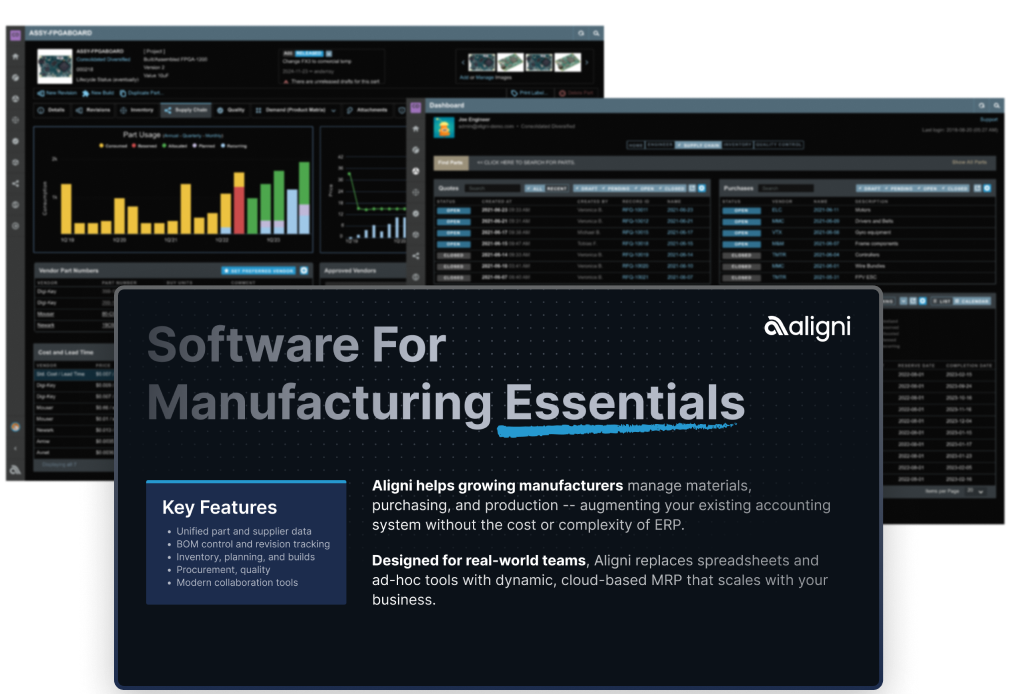Viewport: 1018px width, 694px height.
Task: Click the Consumed legend color swatch
Action: (100, 146)
